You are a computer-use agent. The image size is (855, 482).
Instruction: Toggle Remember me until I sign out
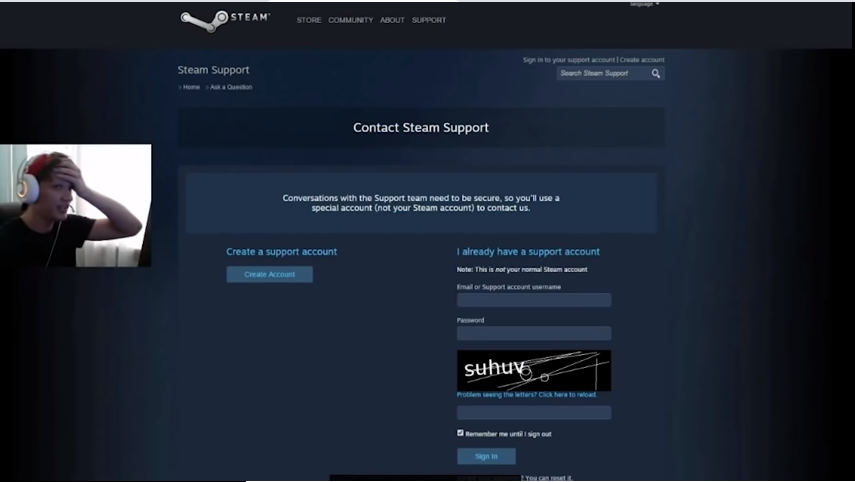[x=460, y=433]
